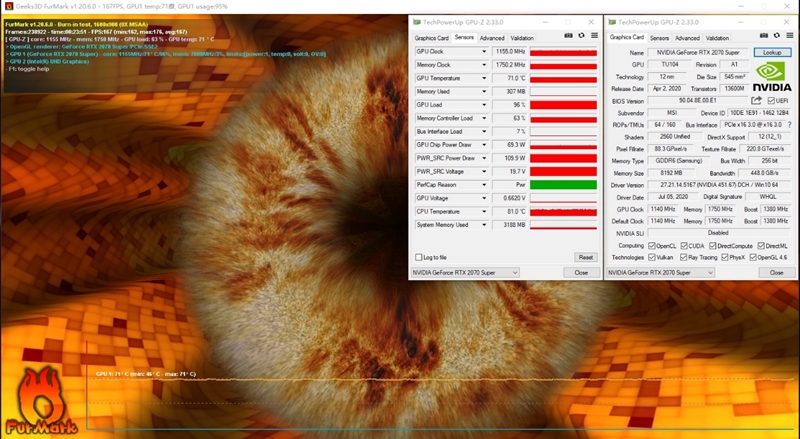Image resolution: width=800 pixels, height=439 pixels.
Task: Click BIOS export share icon next to UEFI
Action: [x=757, y=101]
